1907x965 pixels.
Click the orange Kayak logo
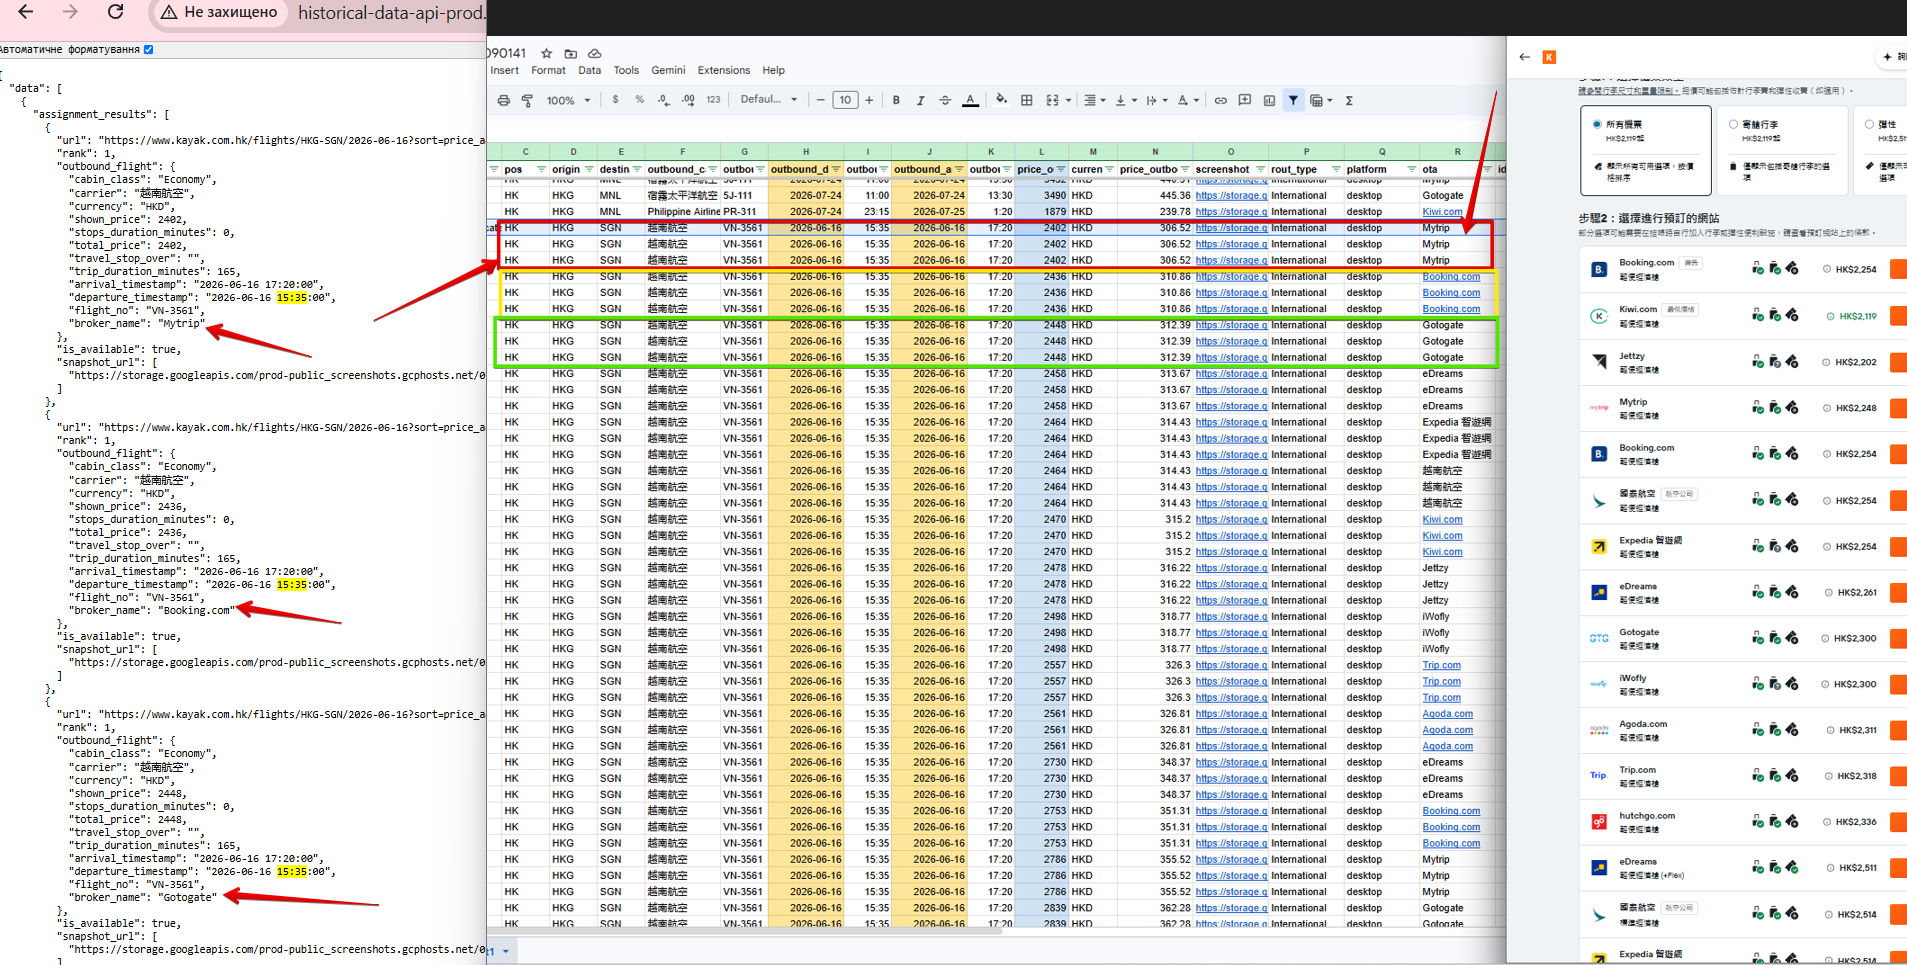tap(1549, 57)
